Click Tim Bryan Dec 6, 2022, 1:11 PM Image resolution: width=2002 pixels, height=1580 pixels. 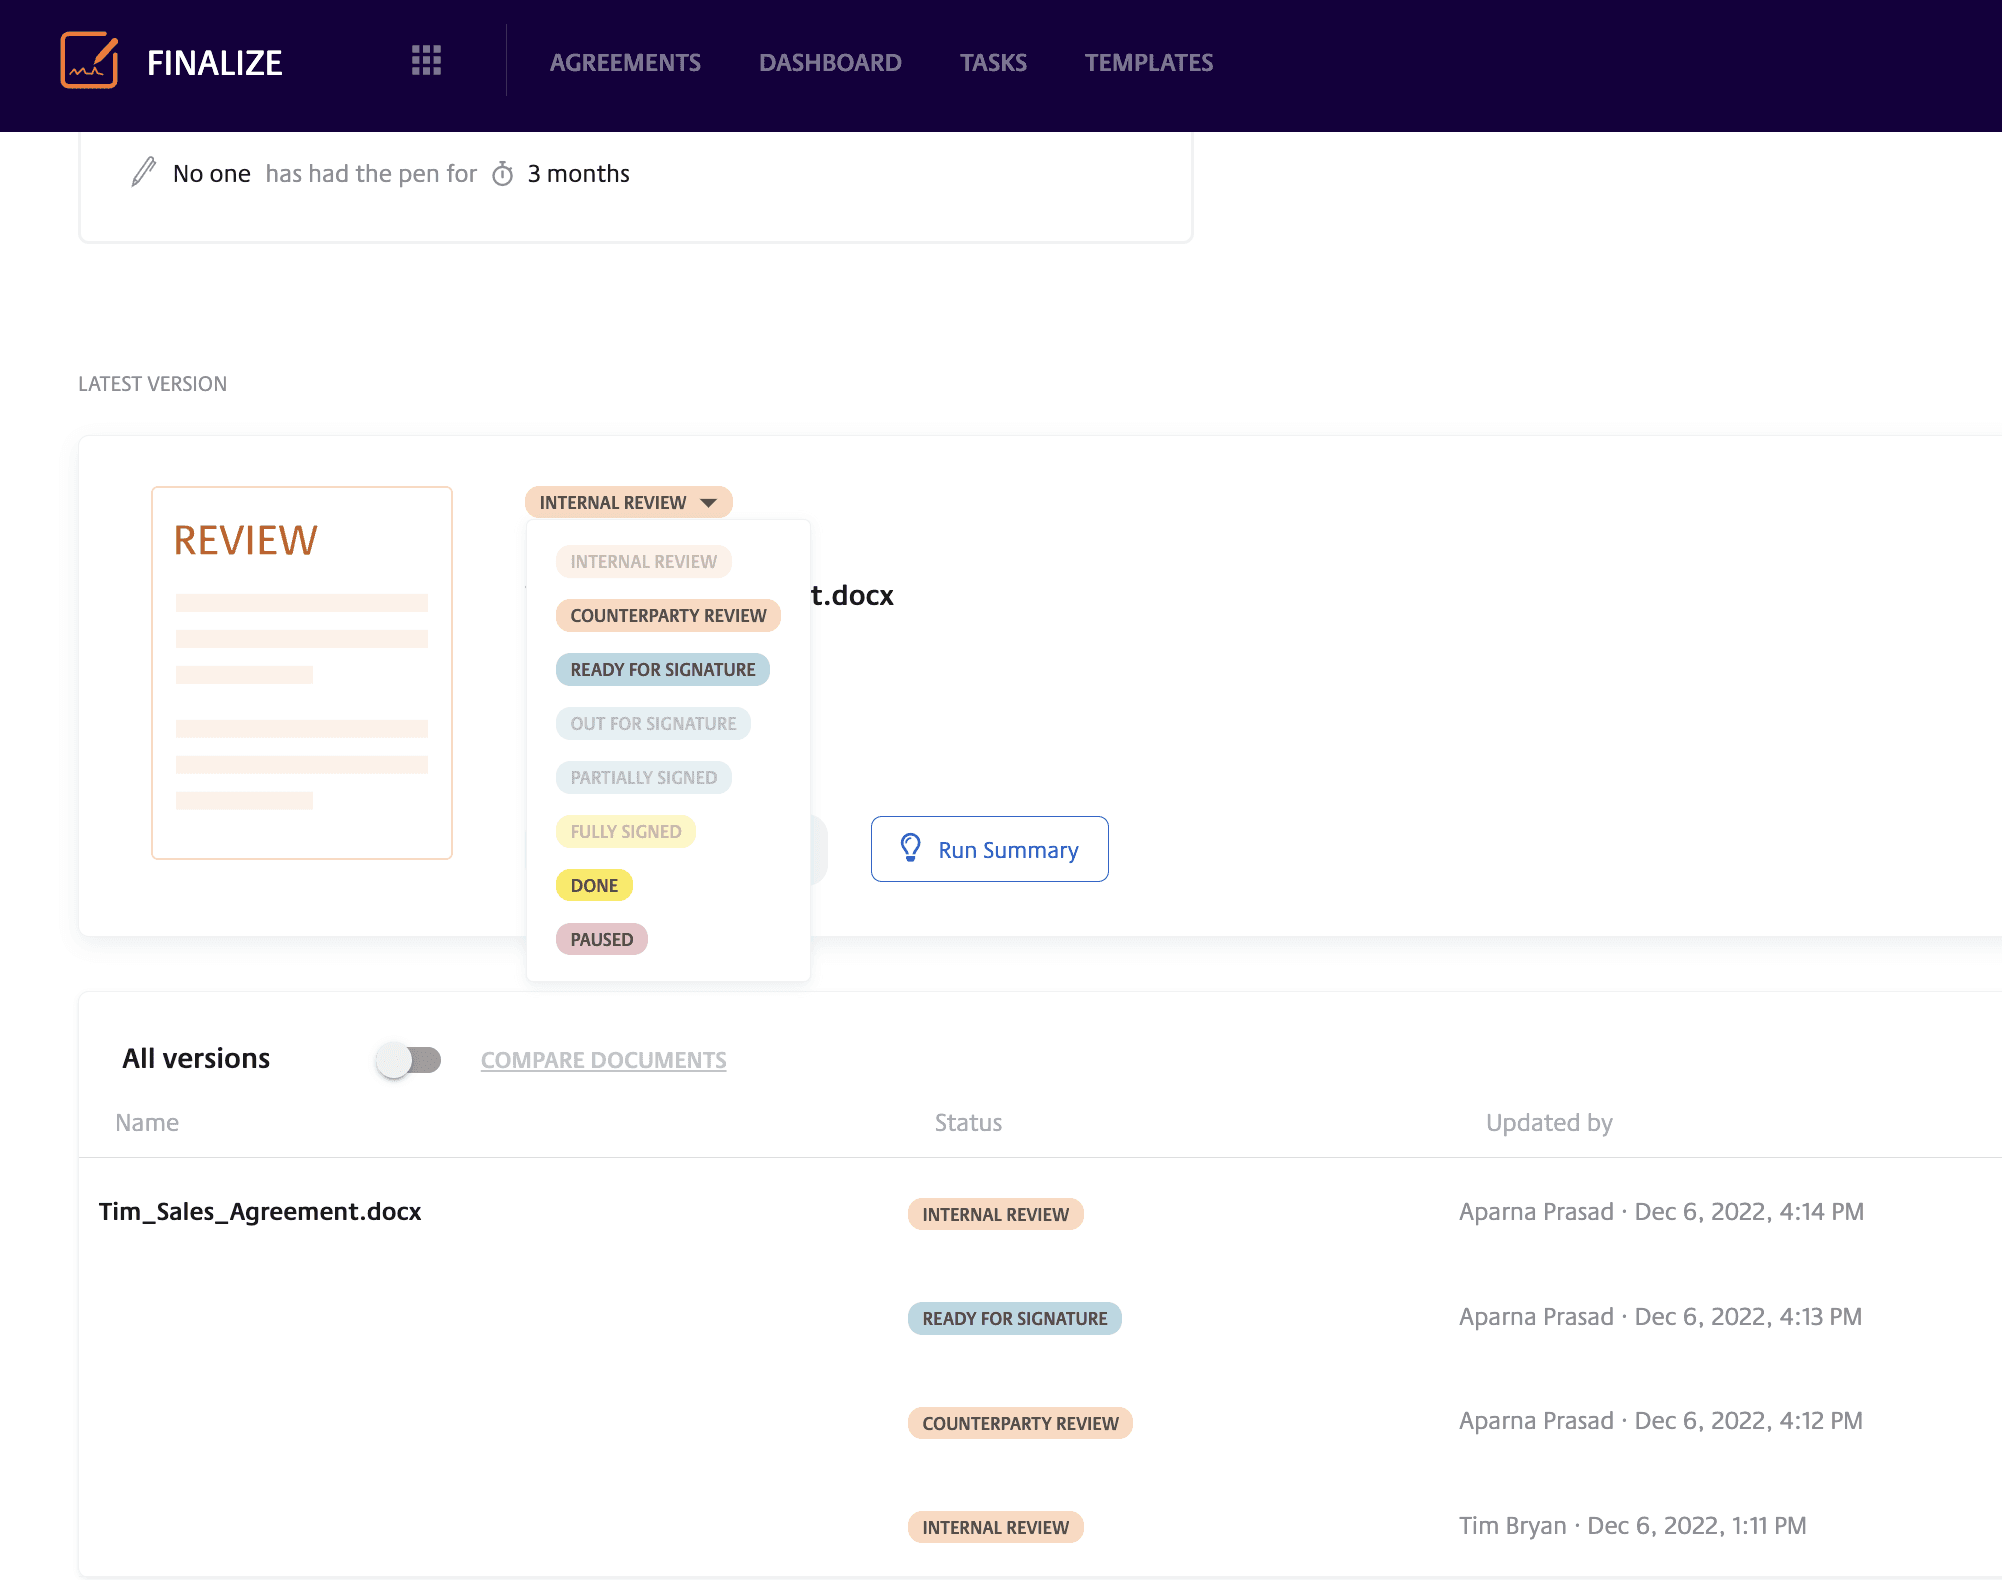pos(1633,1526)
